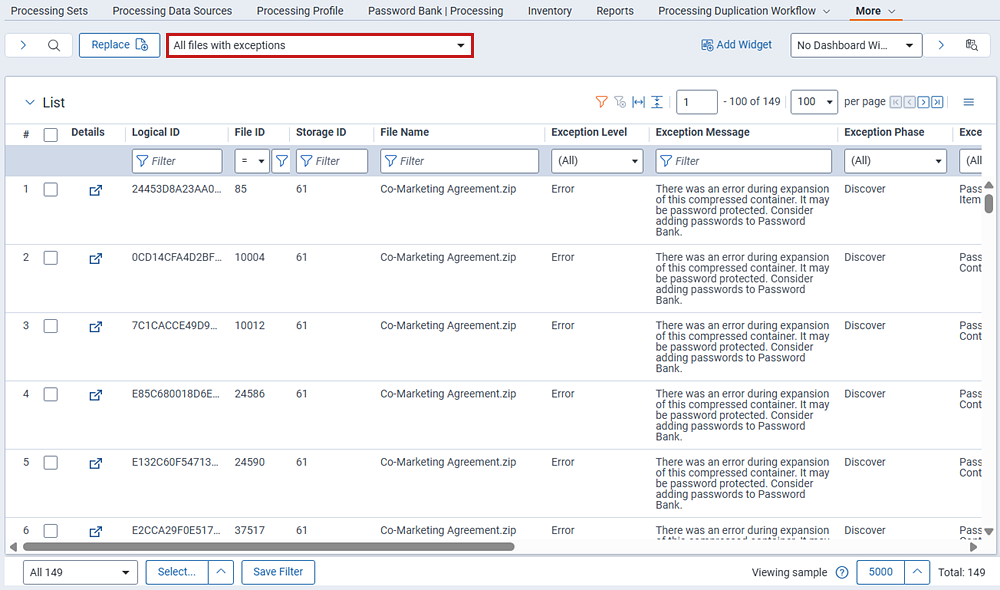Click the Select... button
This screenshot has width=1000, height=590.
point(177,572)
